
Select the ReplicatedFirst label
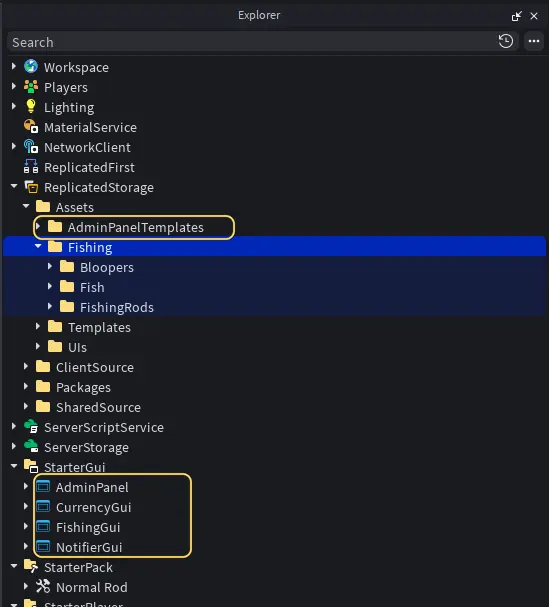click(x=89, y=167)
